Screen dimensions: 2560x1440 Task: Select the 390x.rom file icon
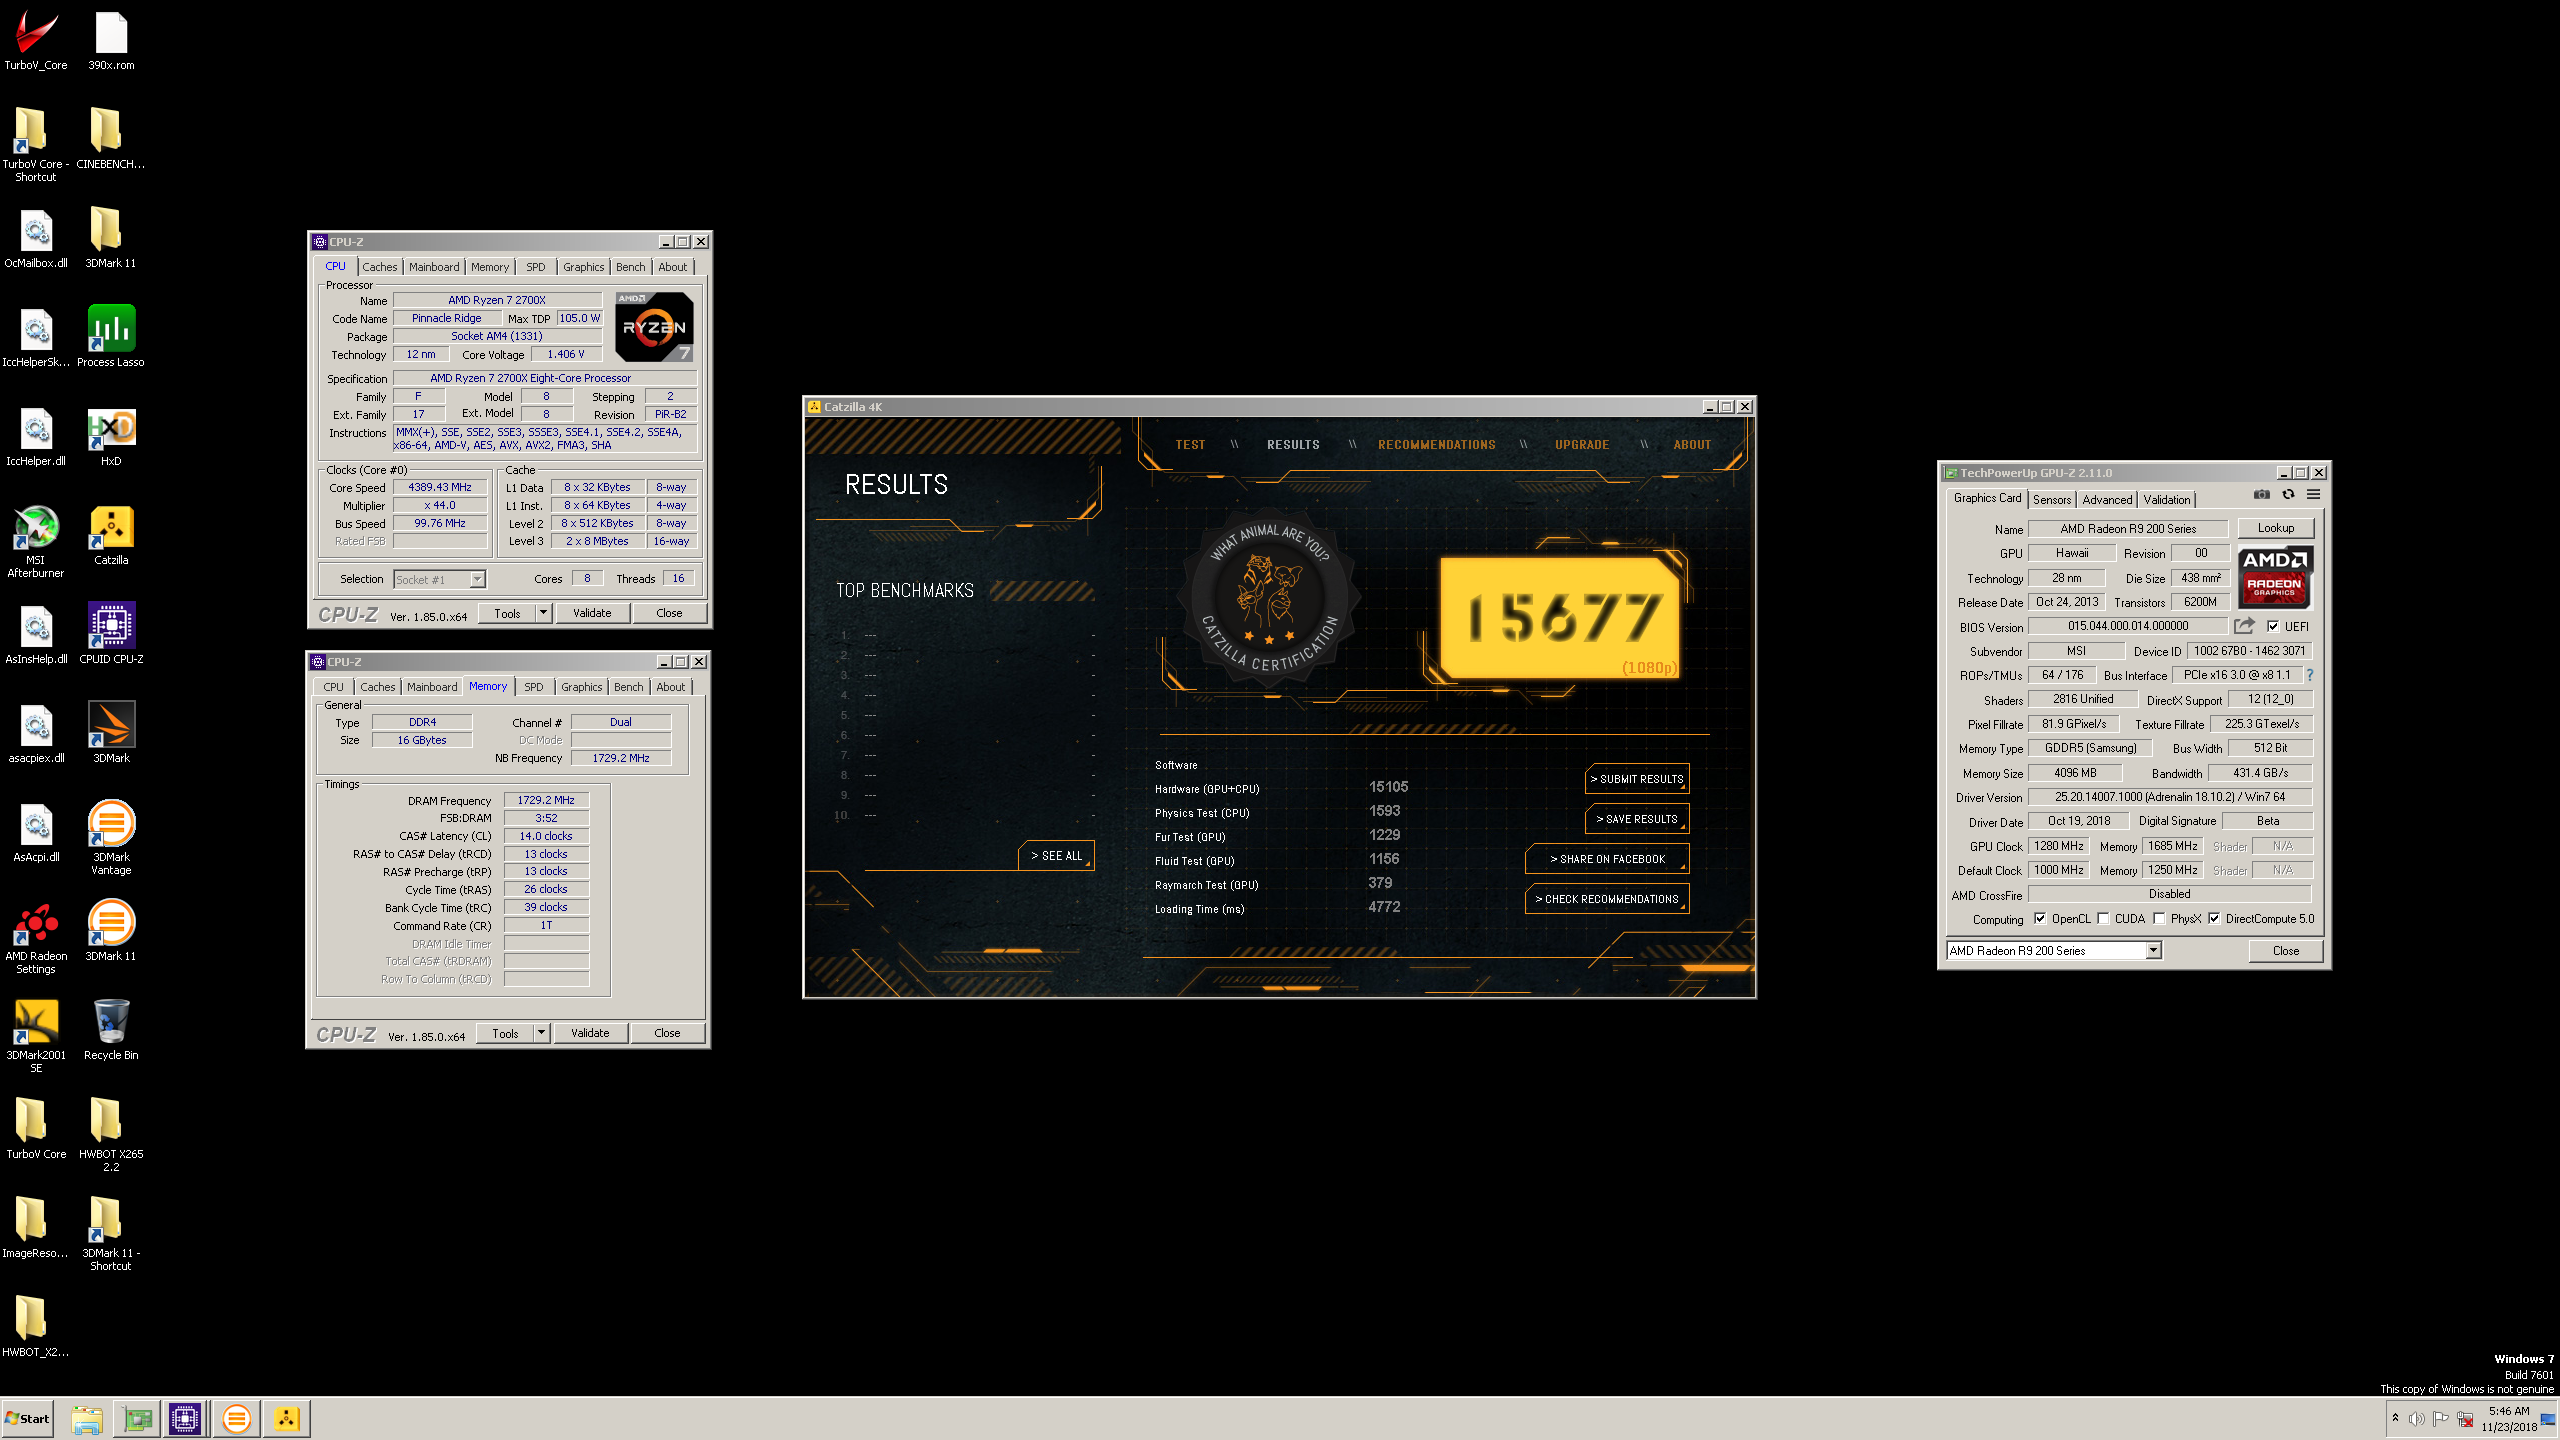coord(111,40)
